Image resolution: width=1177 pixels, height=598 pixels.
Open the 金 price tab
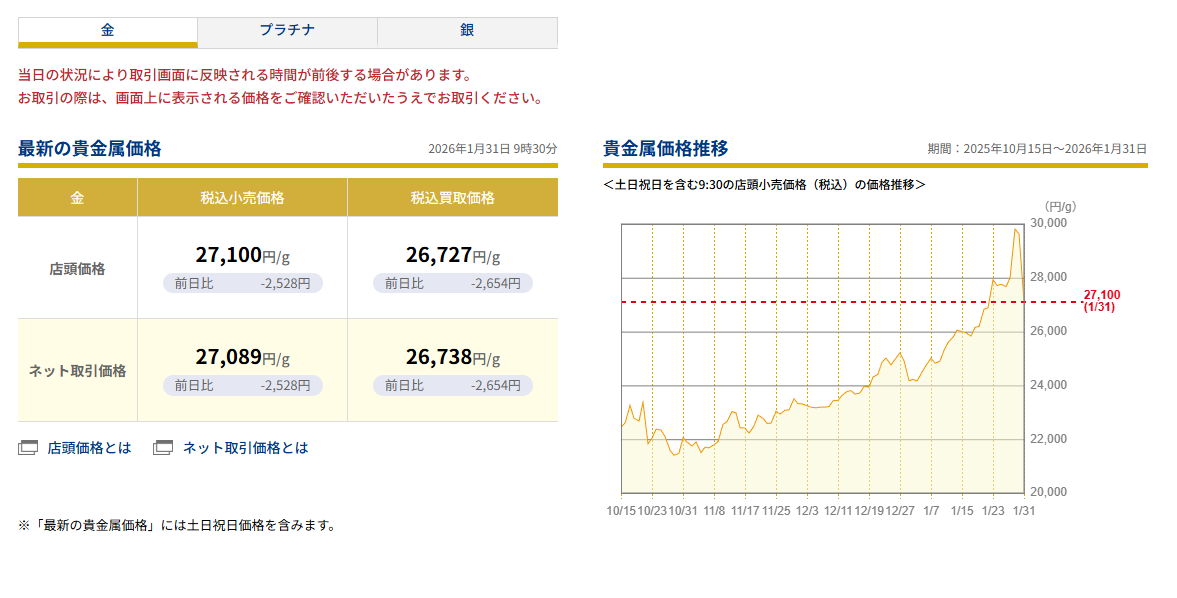click(x=108, y=31)
